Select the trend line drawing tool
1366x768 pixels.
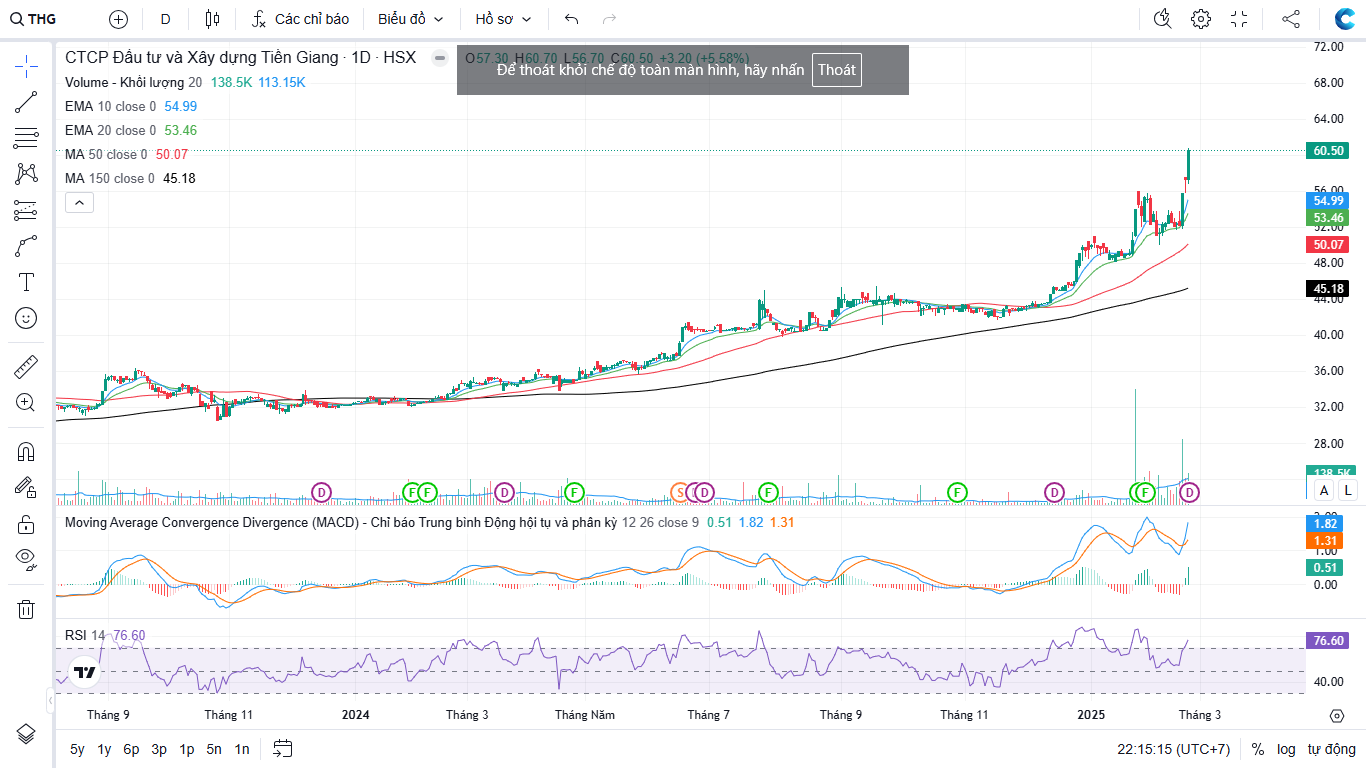click(x=26, y=102)
